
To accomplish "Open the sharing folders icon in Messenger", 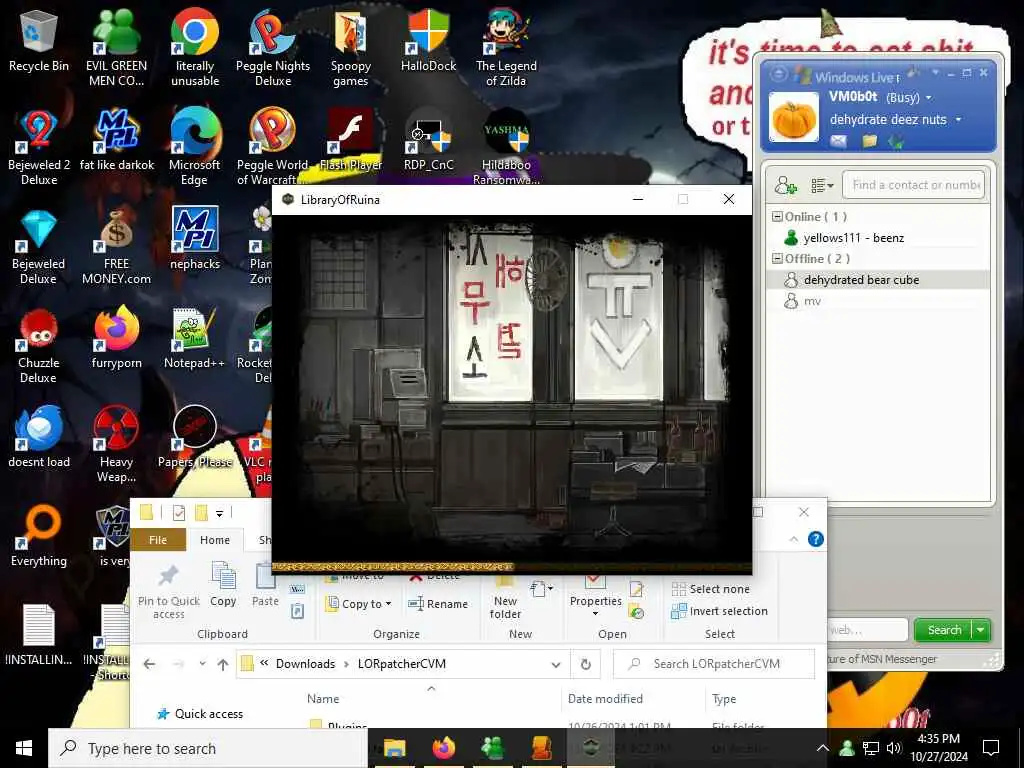I will point(869,140).
